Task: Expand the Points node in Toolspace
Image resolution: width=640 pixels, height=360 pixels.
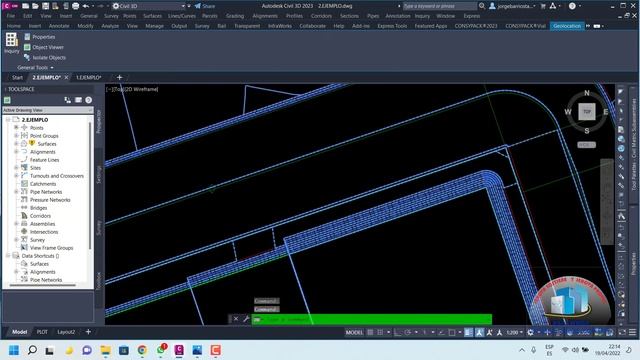Action: 16,128
